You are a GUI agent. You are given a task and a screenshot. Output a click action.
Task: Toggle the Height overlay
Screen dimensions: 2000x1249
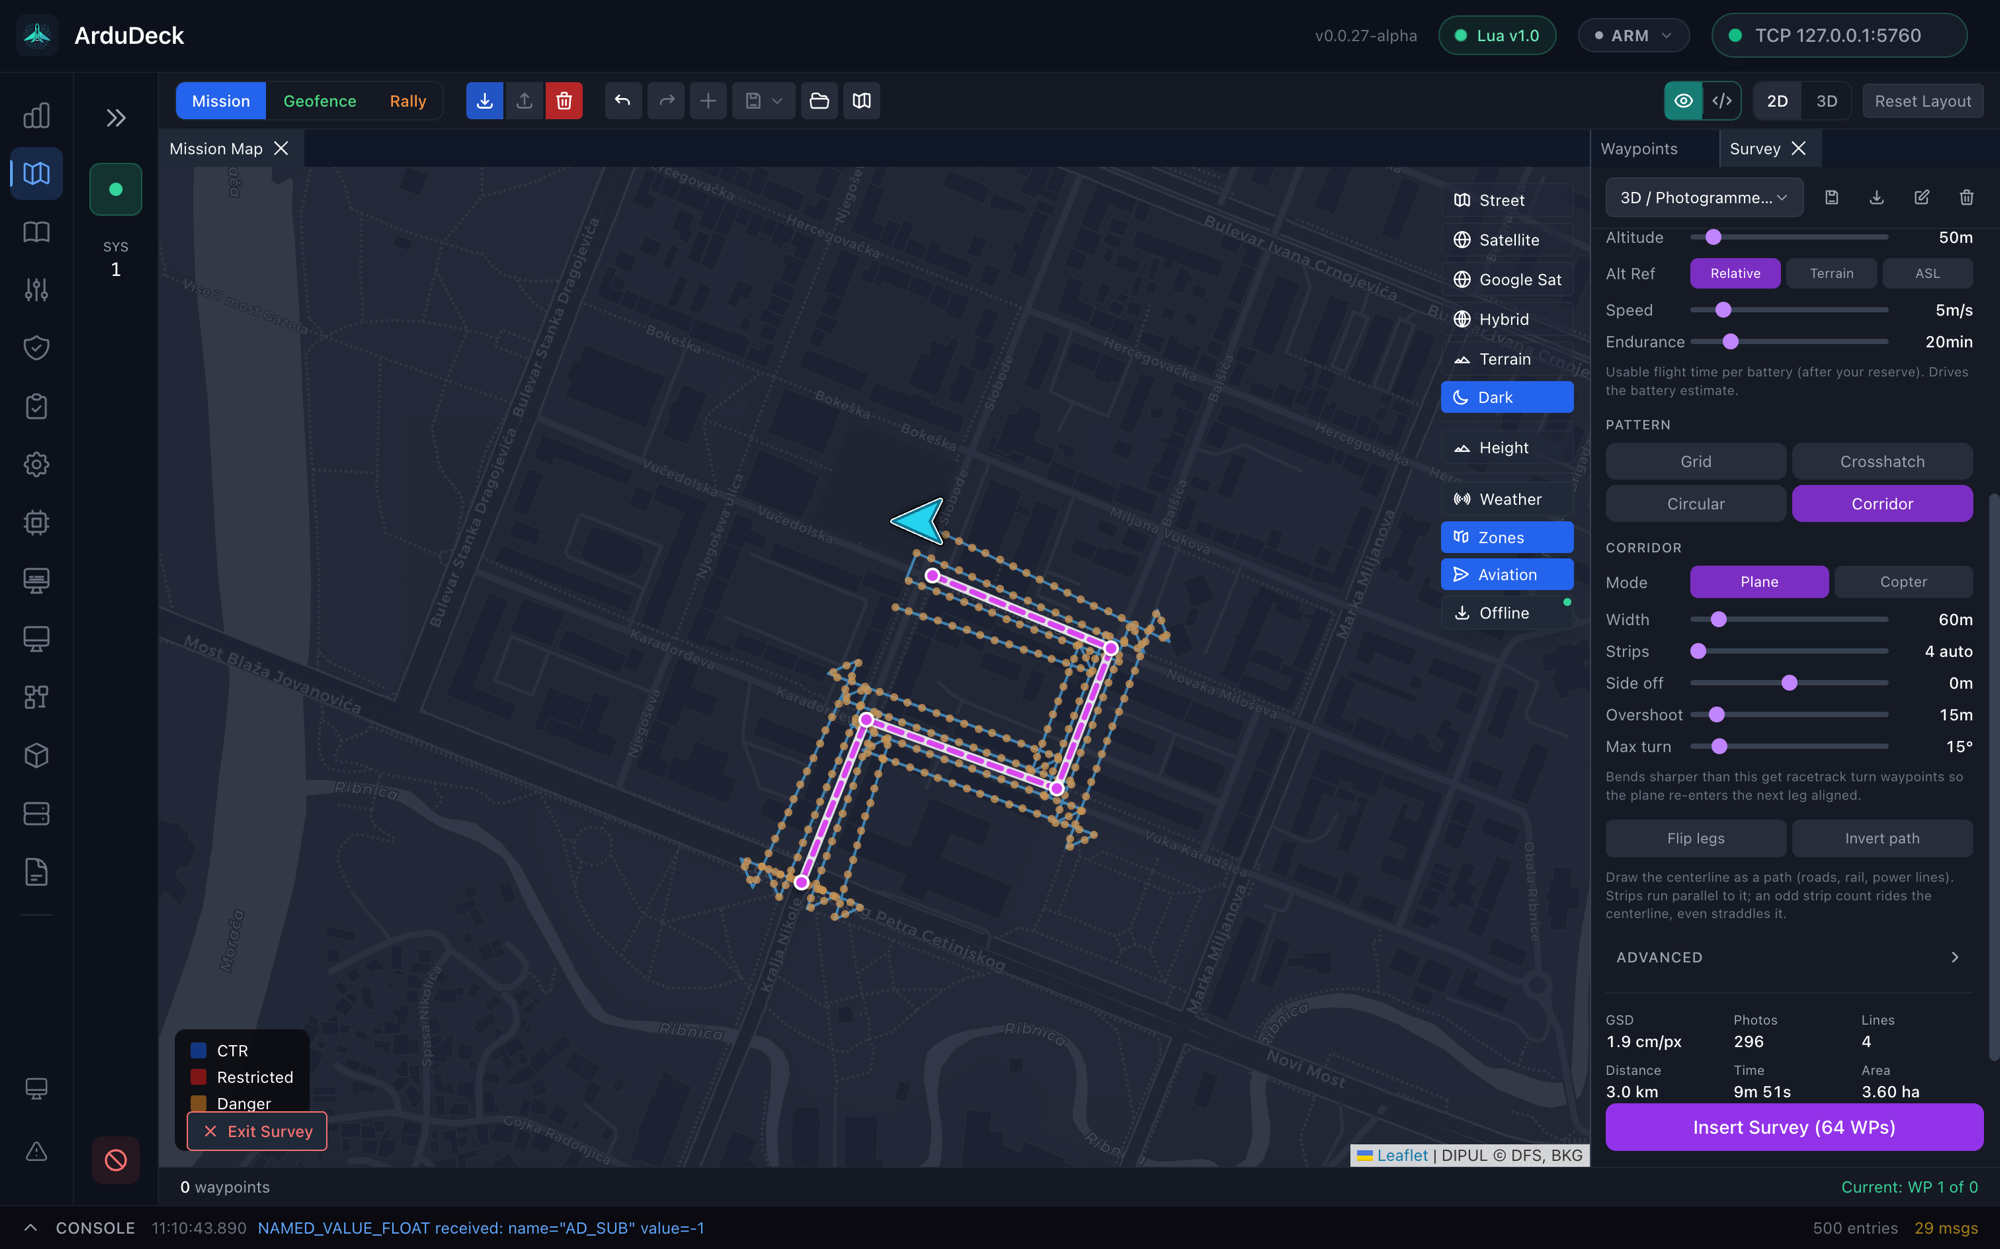pos(1507,448)
